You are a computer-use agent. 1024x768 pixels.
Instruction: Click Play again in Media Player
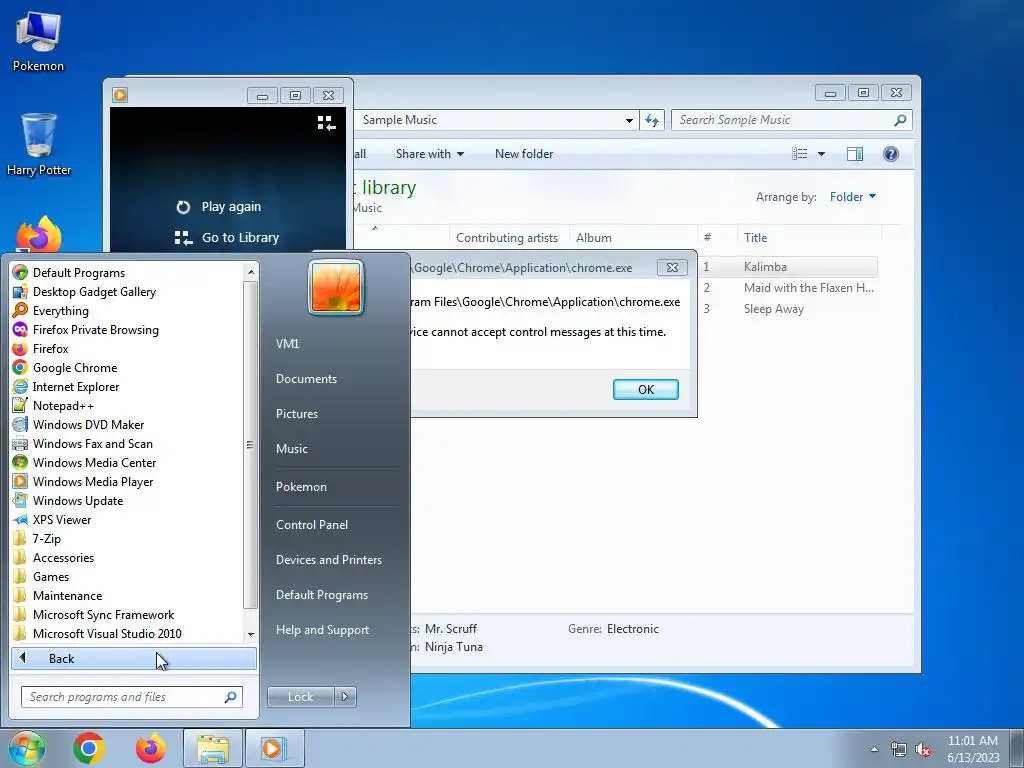tap(219, 206)
